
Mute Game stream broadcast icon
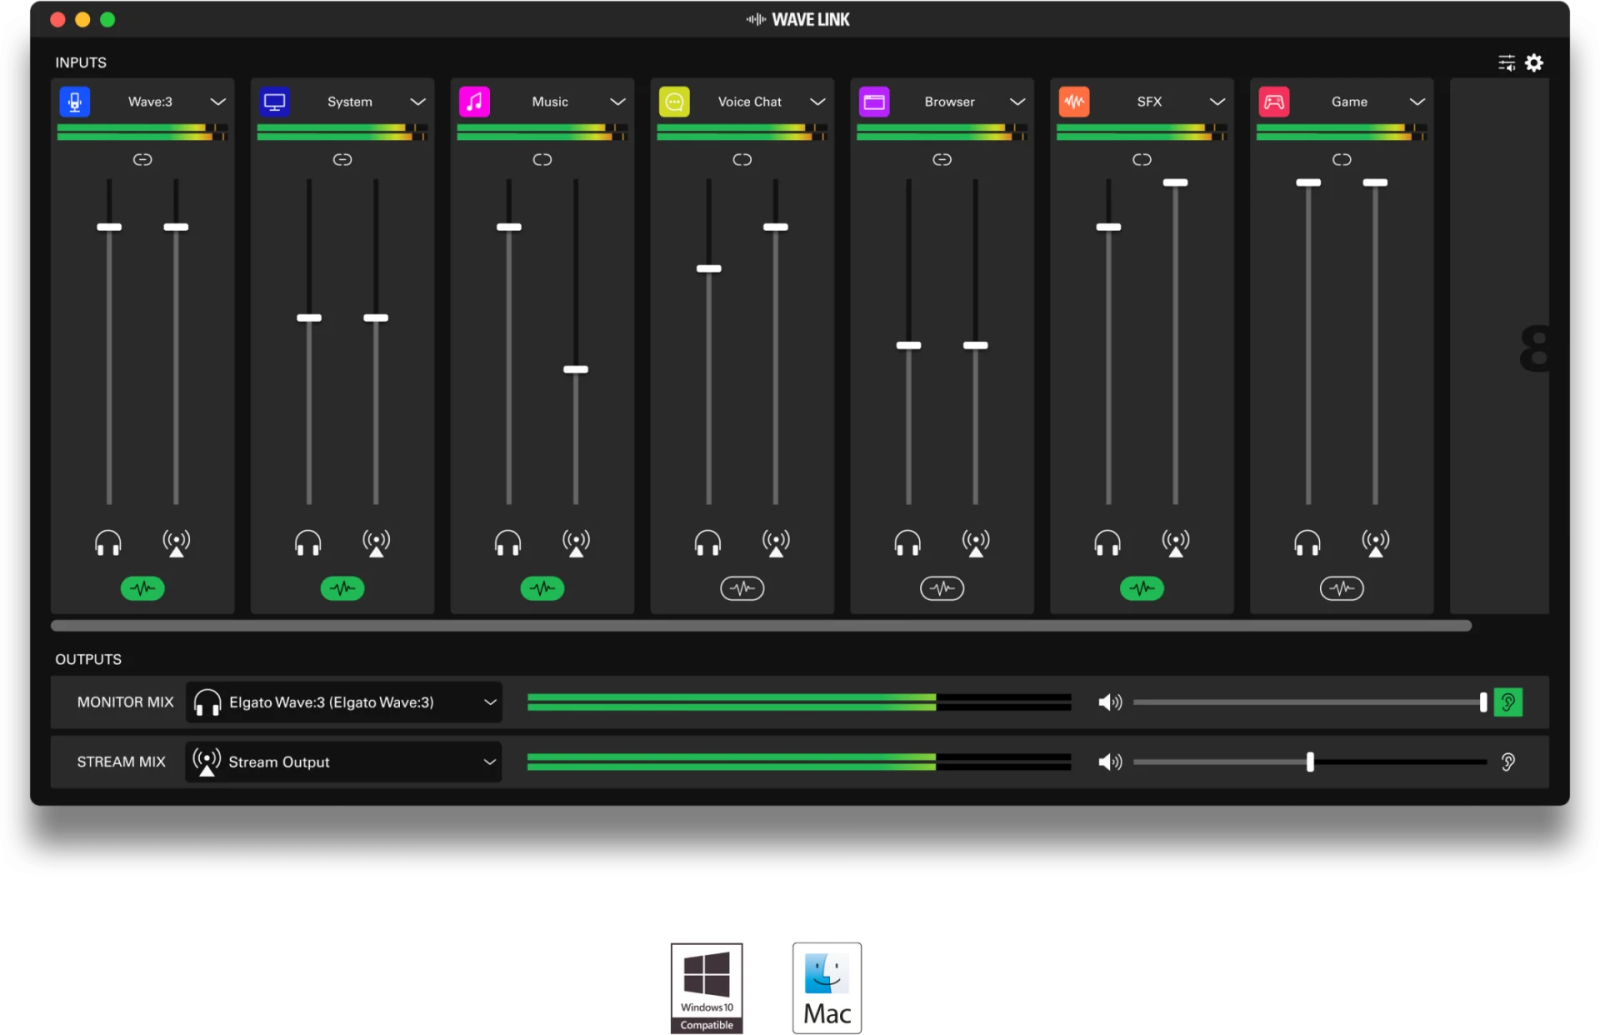pyautogui.click(x=1376, y=543)
